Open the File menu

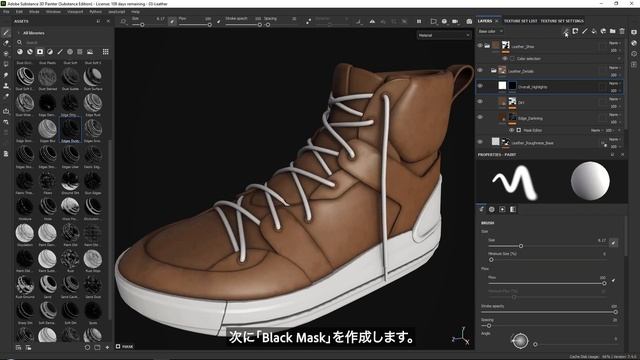[x=6, y=12]
